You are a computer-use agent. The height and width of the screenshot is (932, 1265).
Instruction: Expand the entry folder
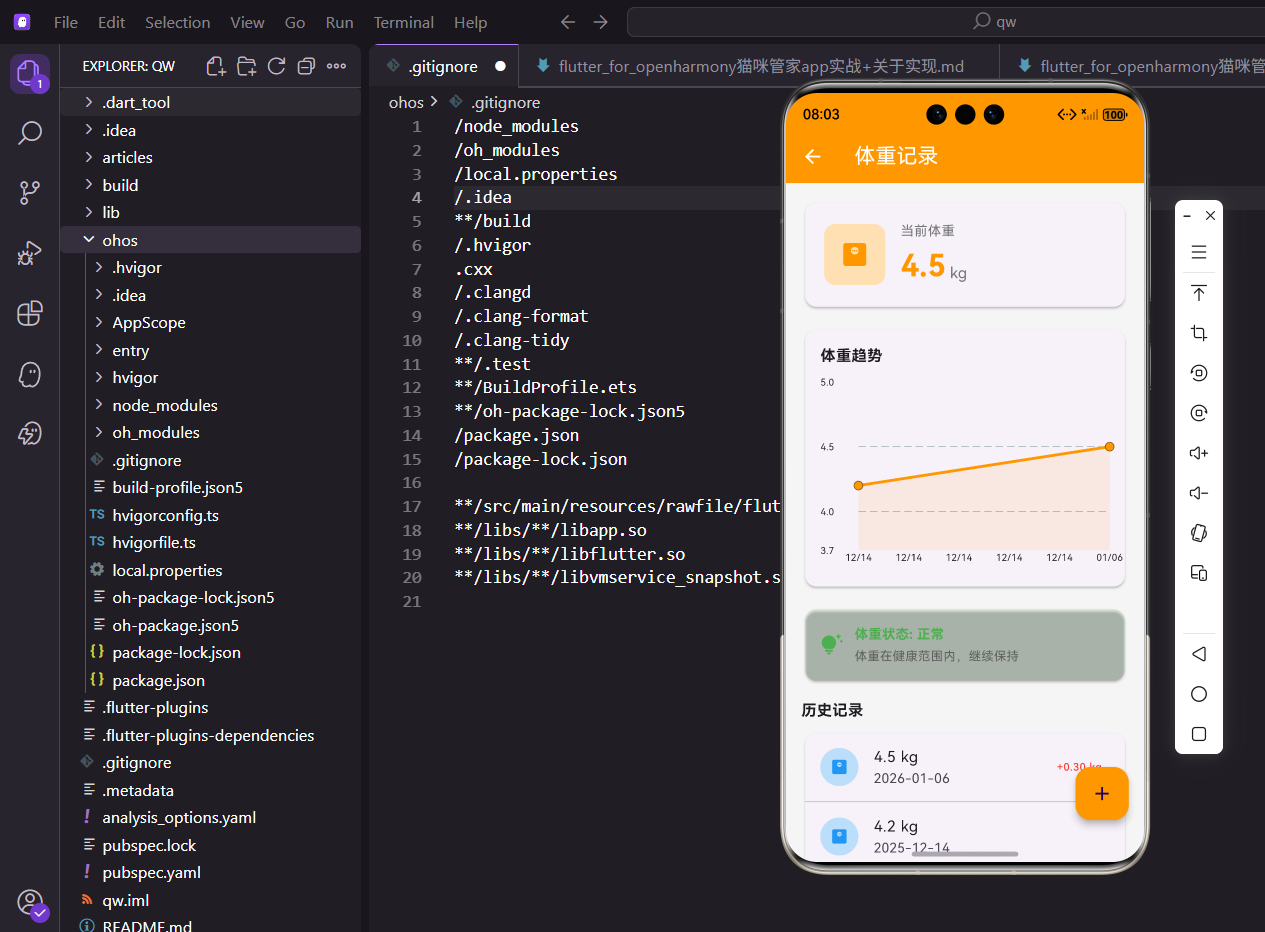pyautogui.click(x=210, y=350)
